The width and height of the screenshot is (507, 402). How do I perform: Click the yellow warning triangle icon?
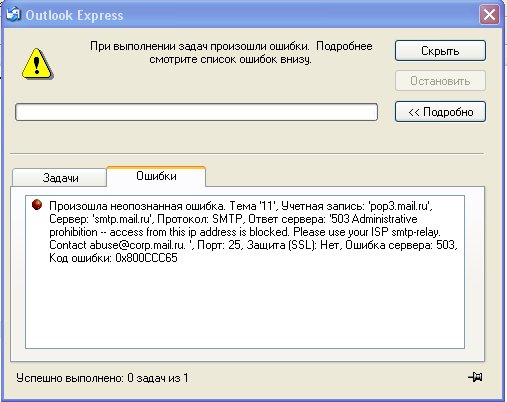pyautogui.click(x=37, y=64)
